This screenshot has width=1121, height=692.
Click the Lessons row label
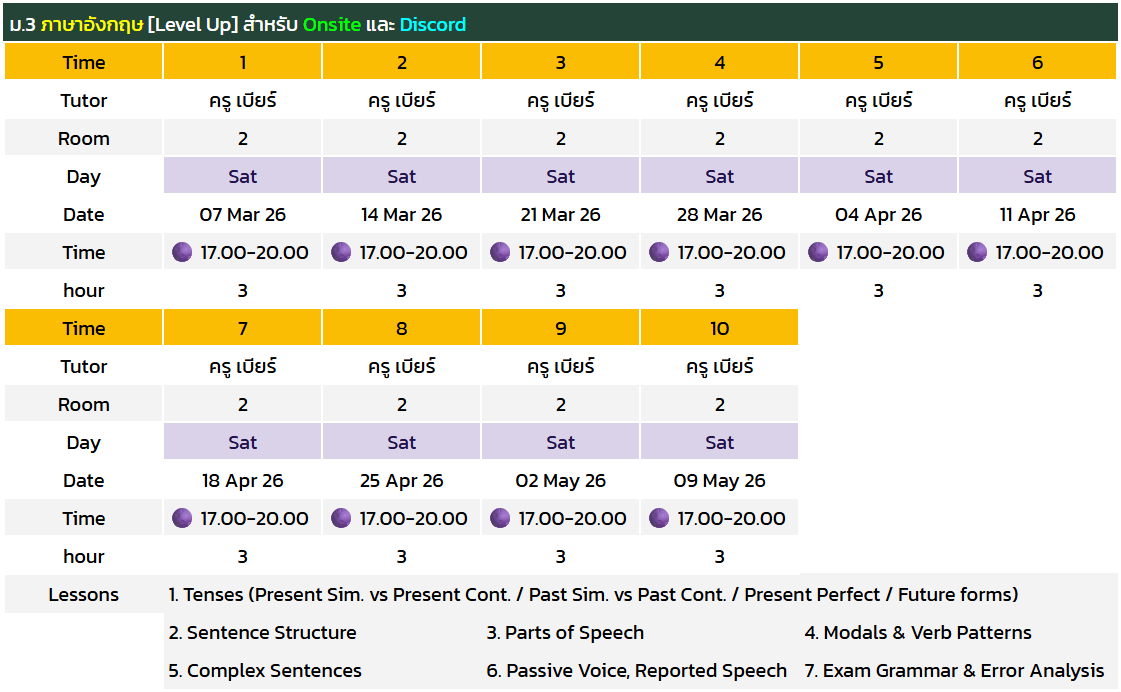[x=83, y=594]
